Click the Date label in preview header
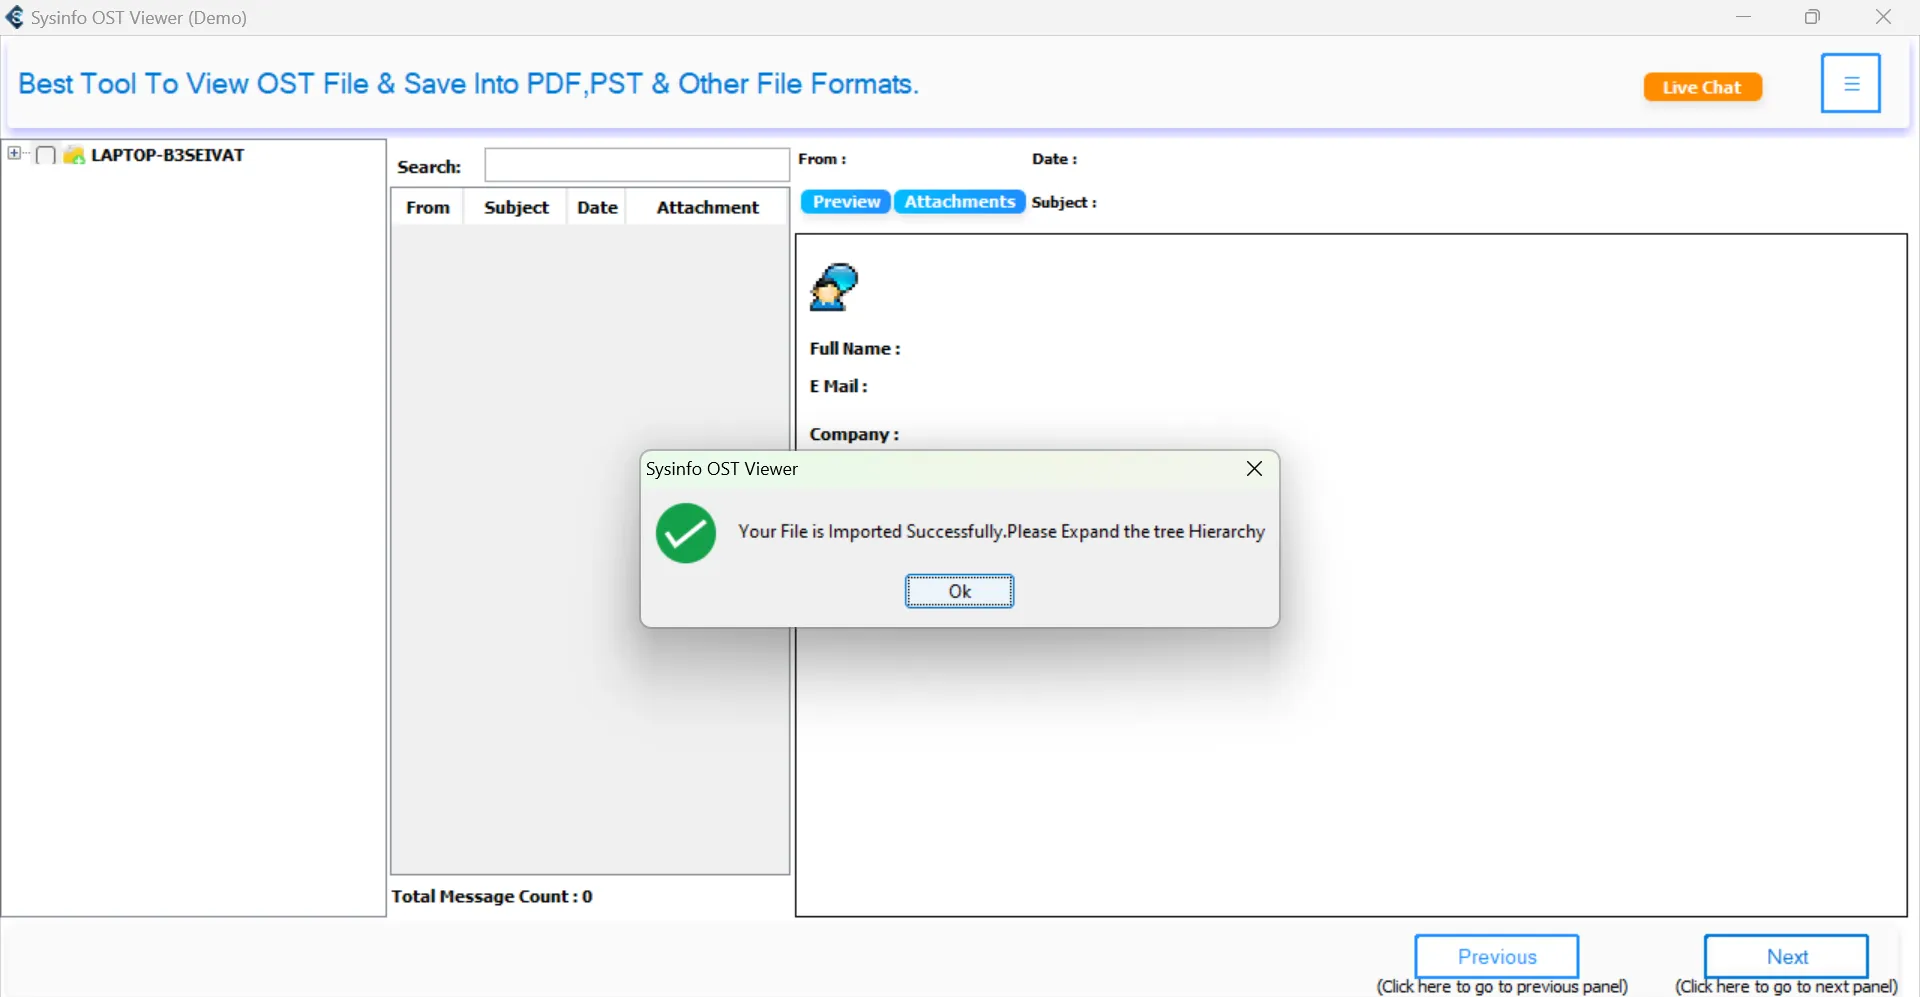 [x=1055, y=159]
